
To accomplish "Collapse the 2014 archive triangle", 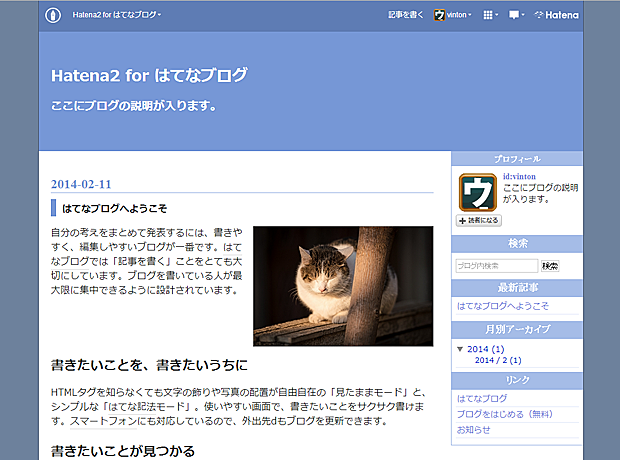I will [460, 349].
